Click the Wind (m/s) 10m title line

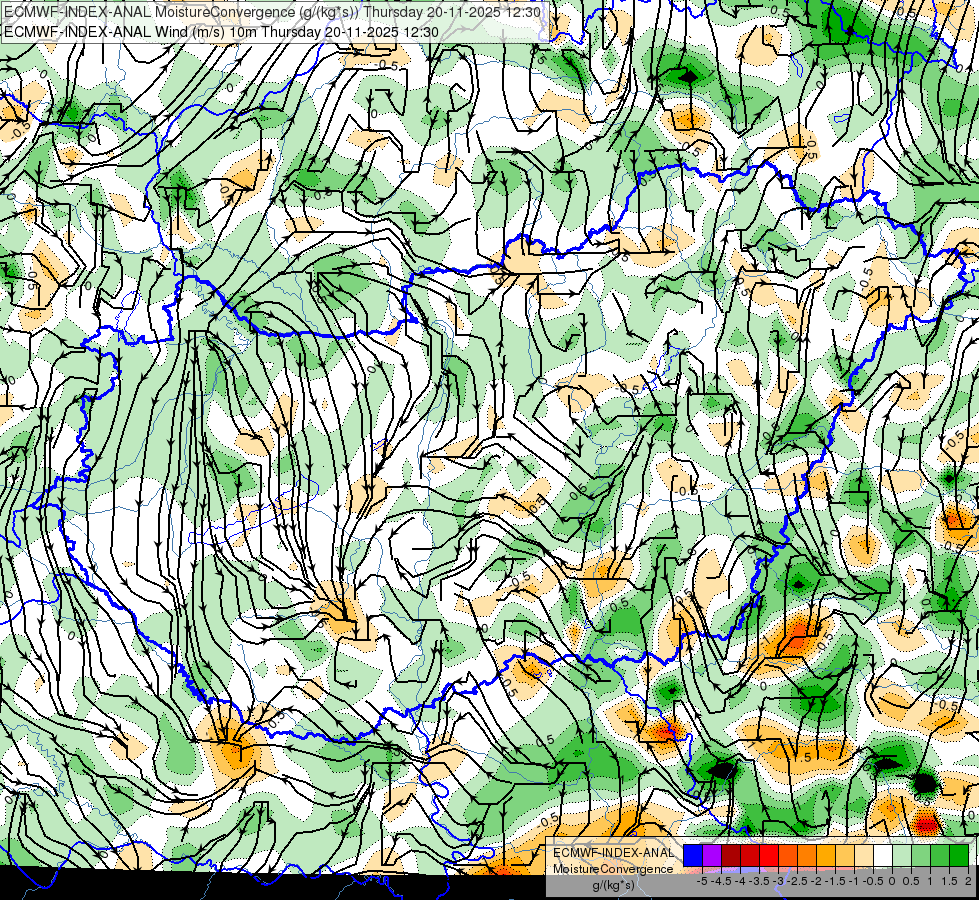[x=221, y=32]
